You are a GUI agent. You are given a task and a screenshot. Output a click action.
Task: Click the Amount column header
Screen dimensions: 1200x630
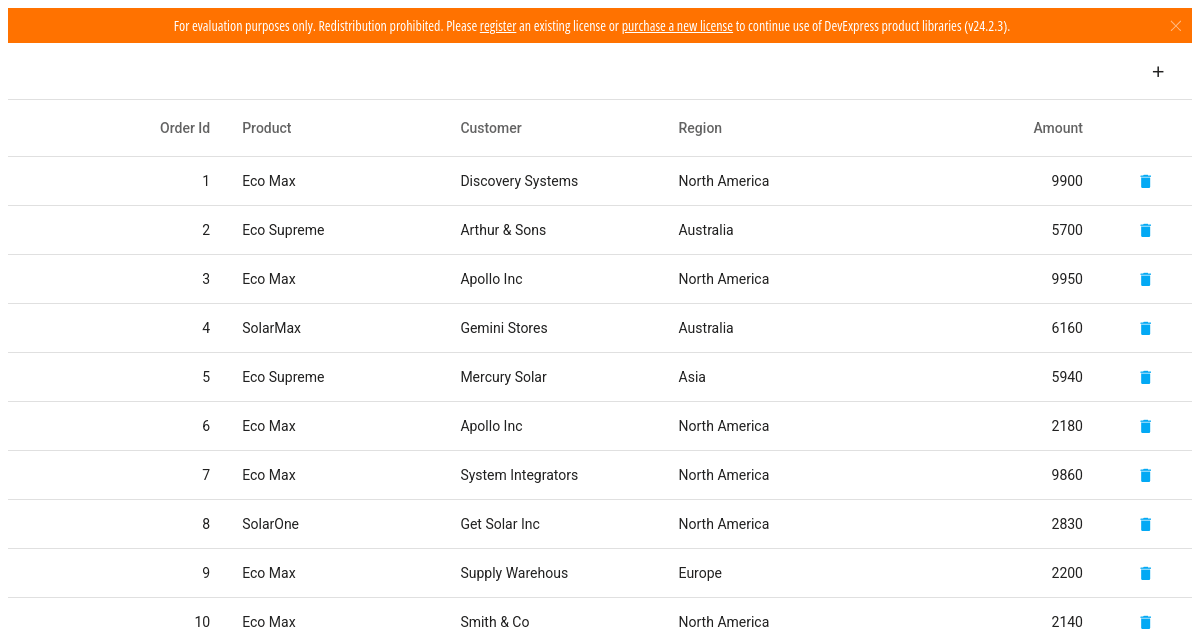[x=1058, y=128]
